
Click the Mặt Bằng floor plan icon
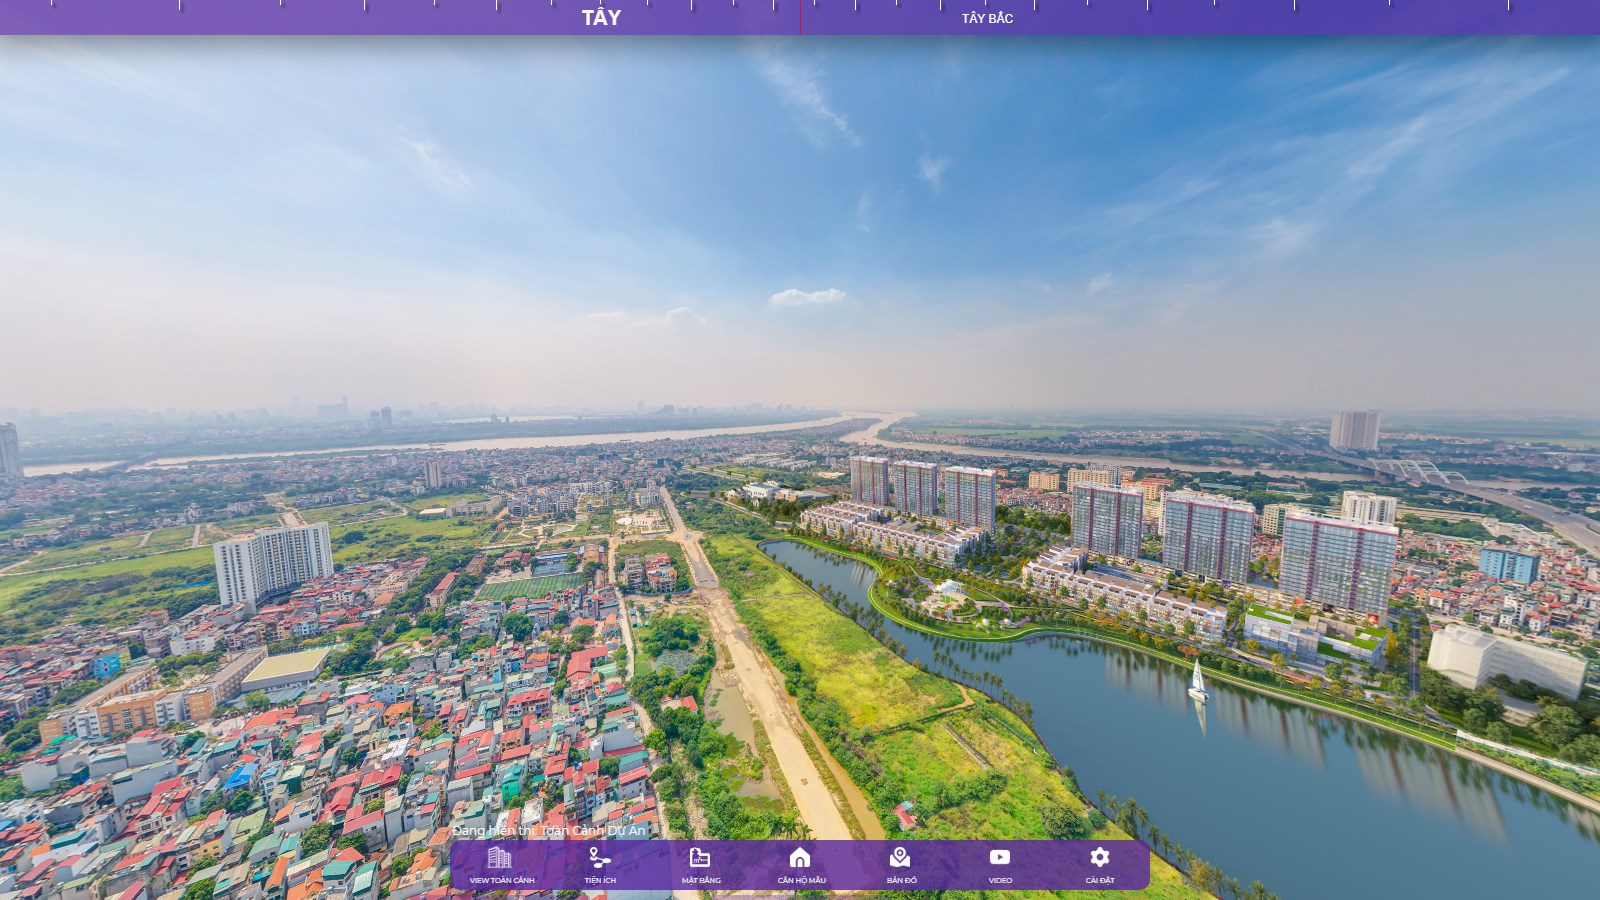699,856
